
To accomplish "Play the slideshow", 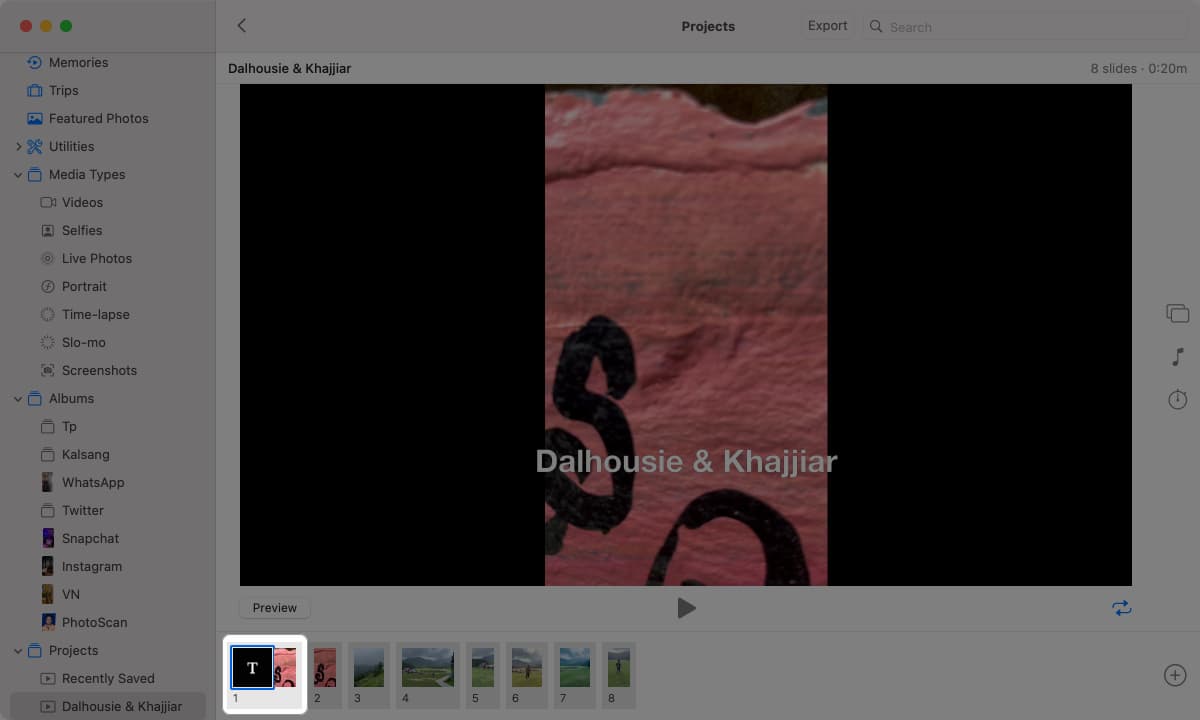I will point(686,608).
